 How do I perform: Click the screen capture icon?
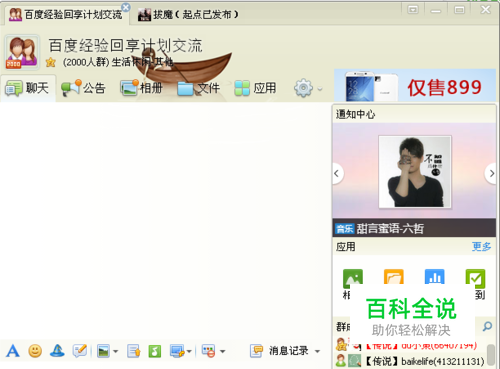pos(177,351)
